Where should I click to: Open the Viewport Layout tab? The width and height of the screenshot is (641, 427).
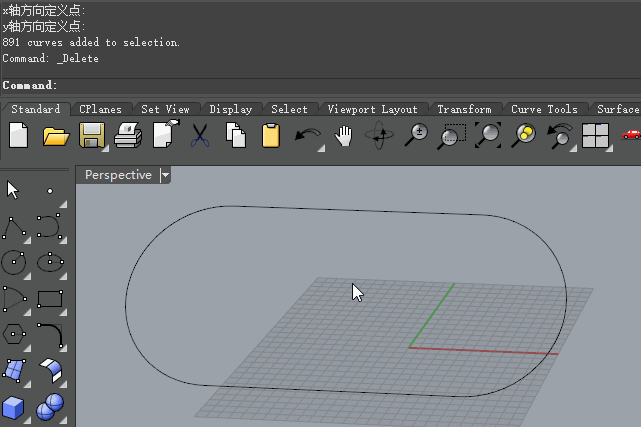[x=372, y=109]
